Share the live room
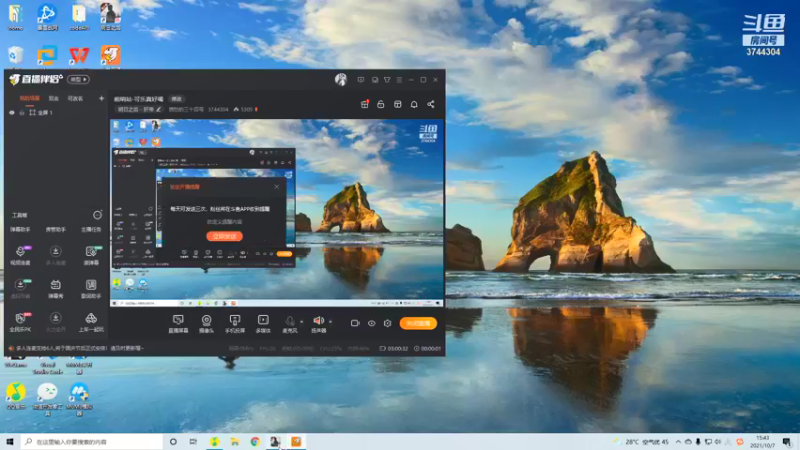This screenshot has height=450, width=800. click(x=431, y=104)
